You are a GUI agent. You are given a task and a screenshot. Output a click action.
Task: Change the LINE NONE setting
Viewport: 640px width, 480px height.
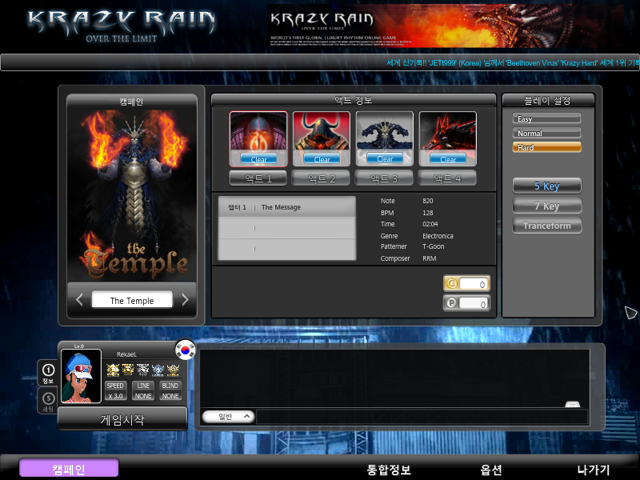pyautogui.click(x=143, y=391)
